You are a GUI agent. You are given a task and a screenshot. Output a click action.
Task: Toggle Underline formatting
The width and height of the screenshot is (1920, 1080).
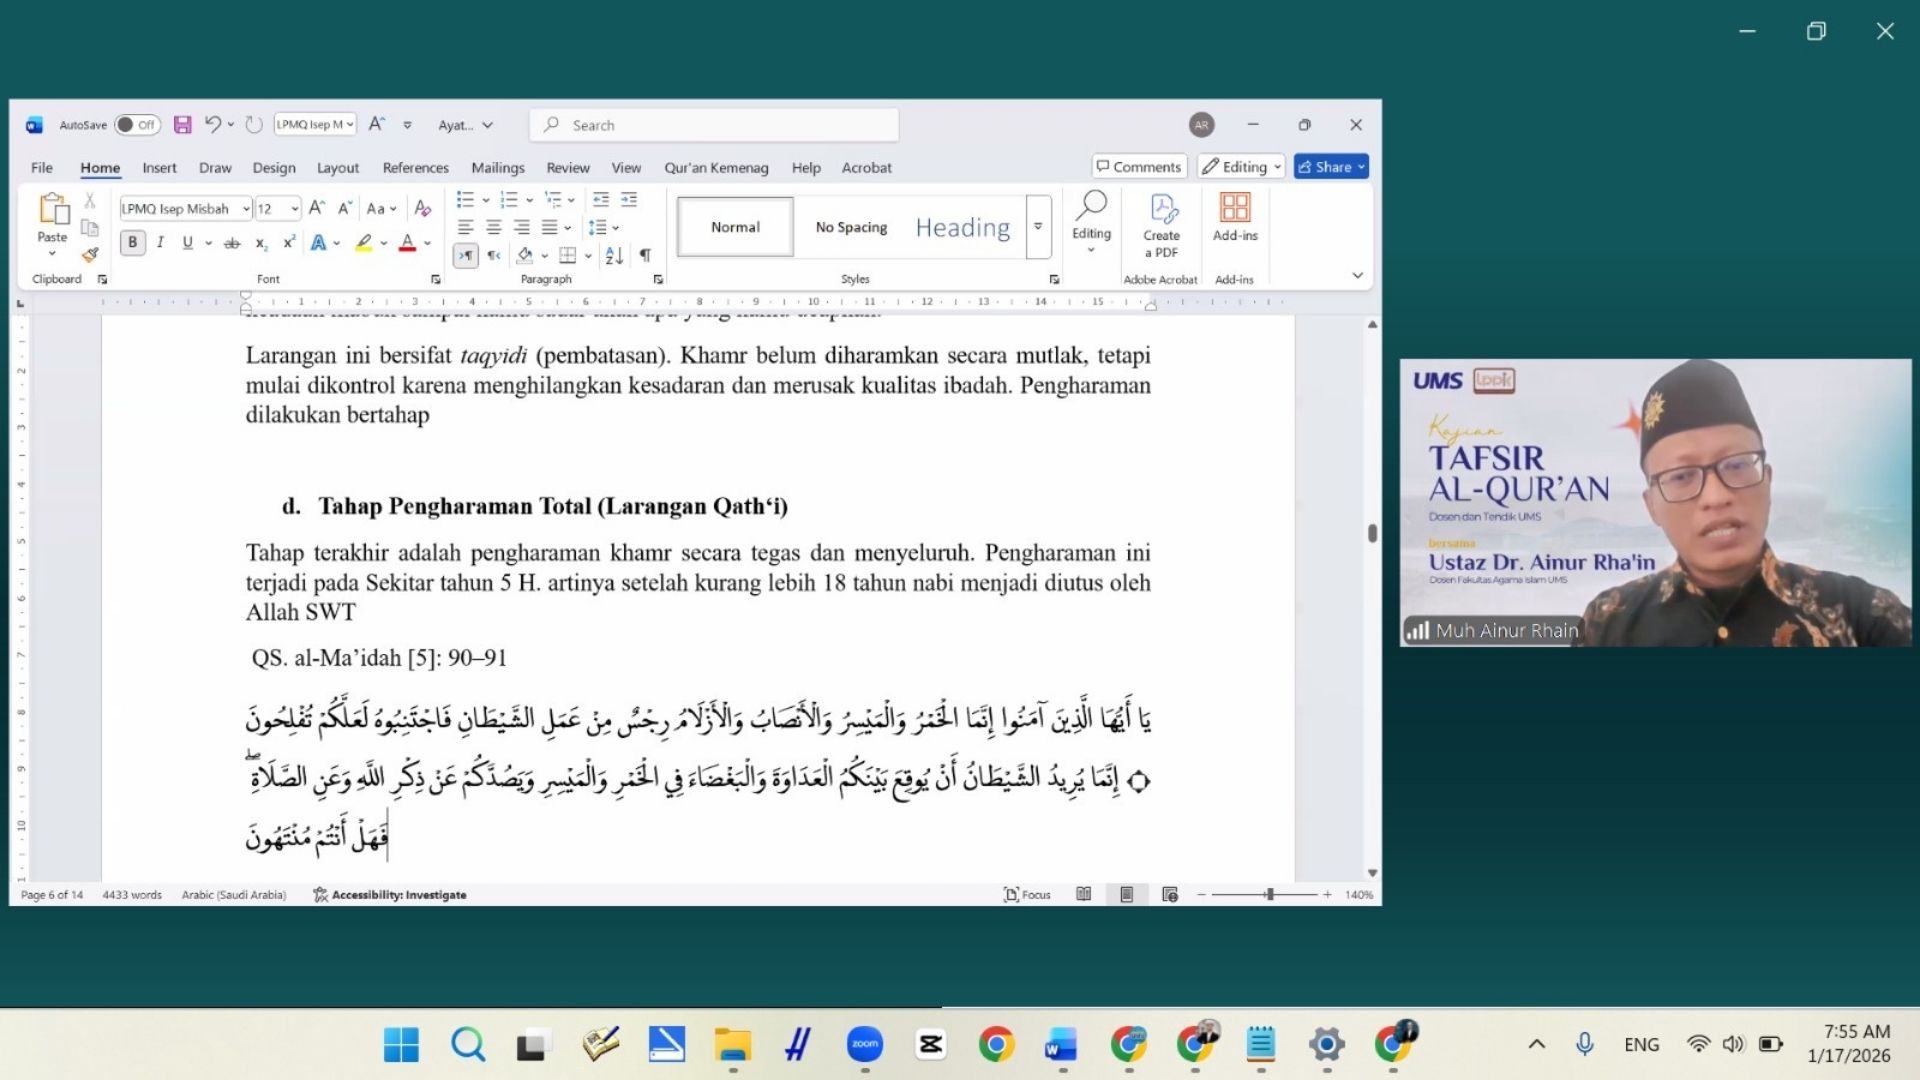(x=187, y=243)
